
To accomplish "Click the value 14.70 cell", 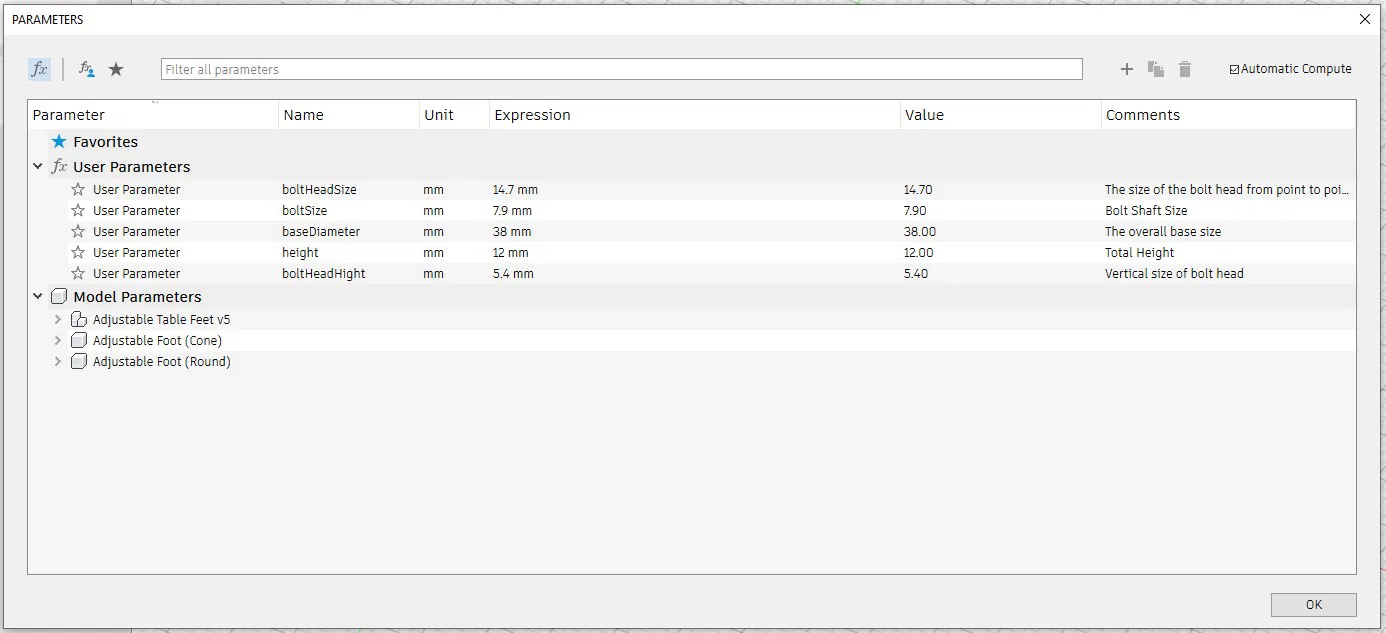I will coord(918,189).
